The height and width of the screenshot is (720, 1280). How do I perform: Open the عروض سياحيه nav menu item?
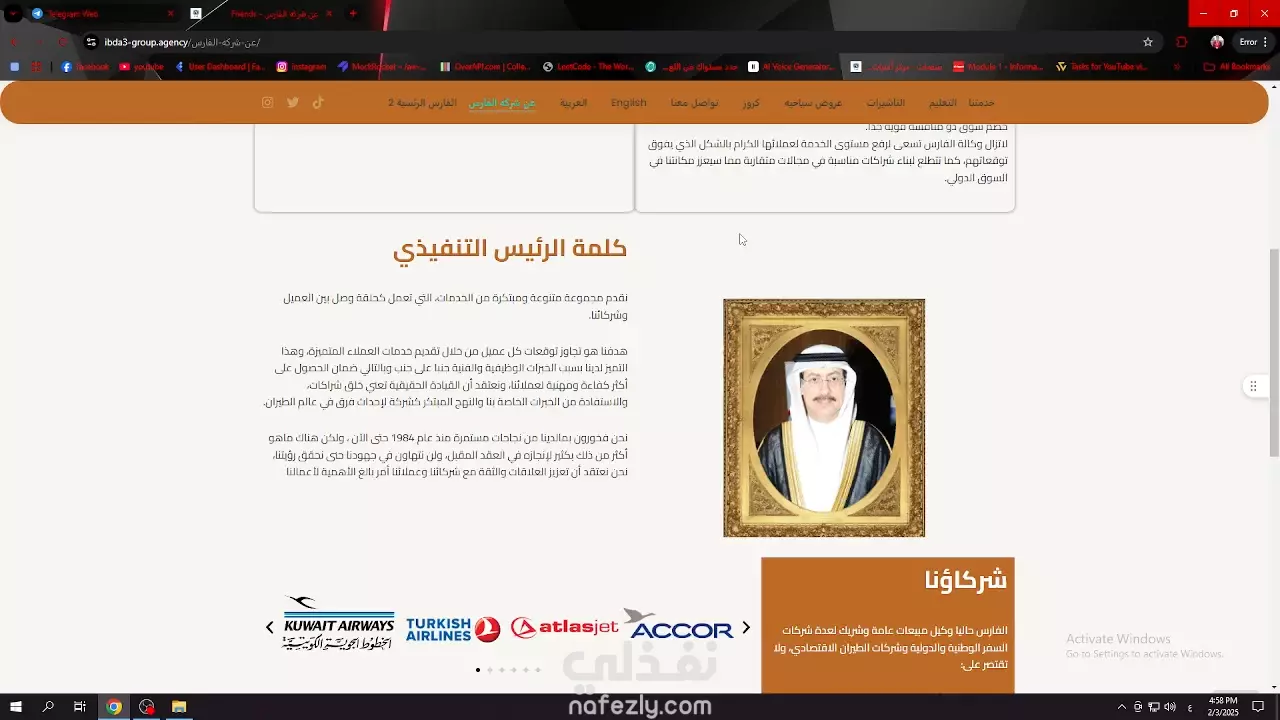[x=813, y=103]
